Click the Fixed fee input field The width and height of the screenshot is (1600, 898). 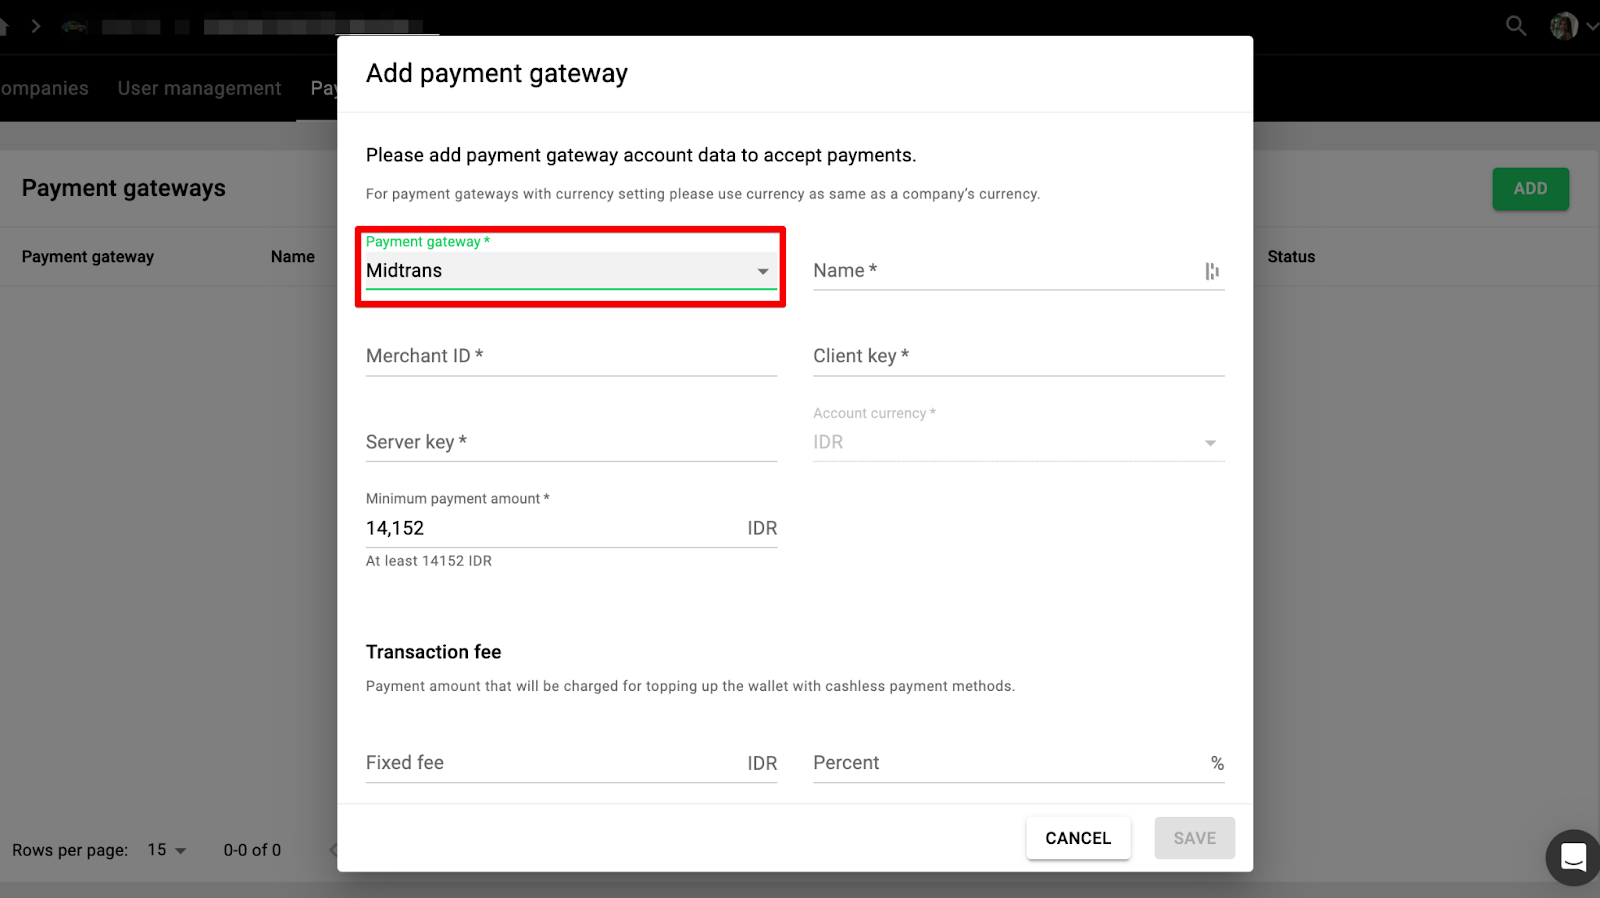550,763
